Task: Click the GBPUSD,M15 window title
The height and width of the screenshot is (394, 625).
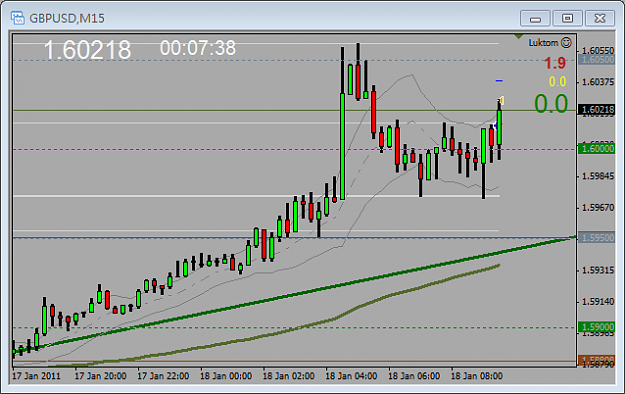Action: pyautogui.click(x=67, y=18)
